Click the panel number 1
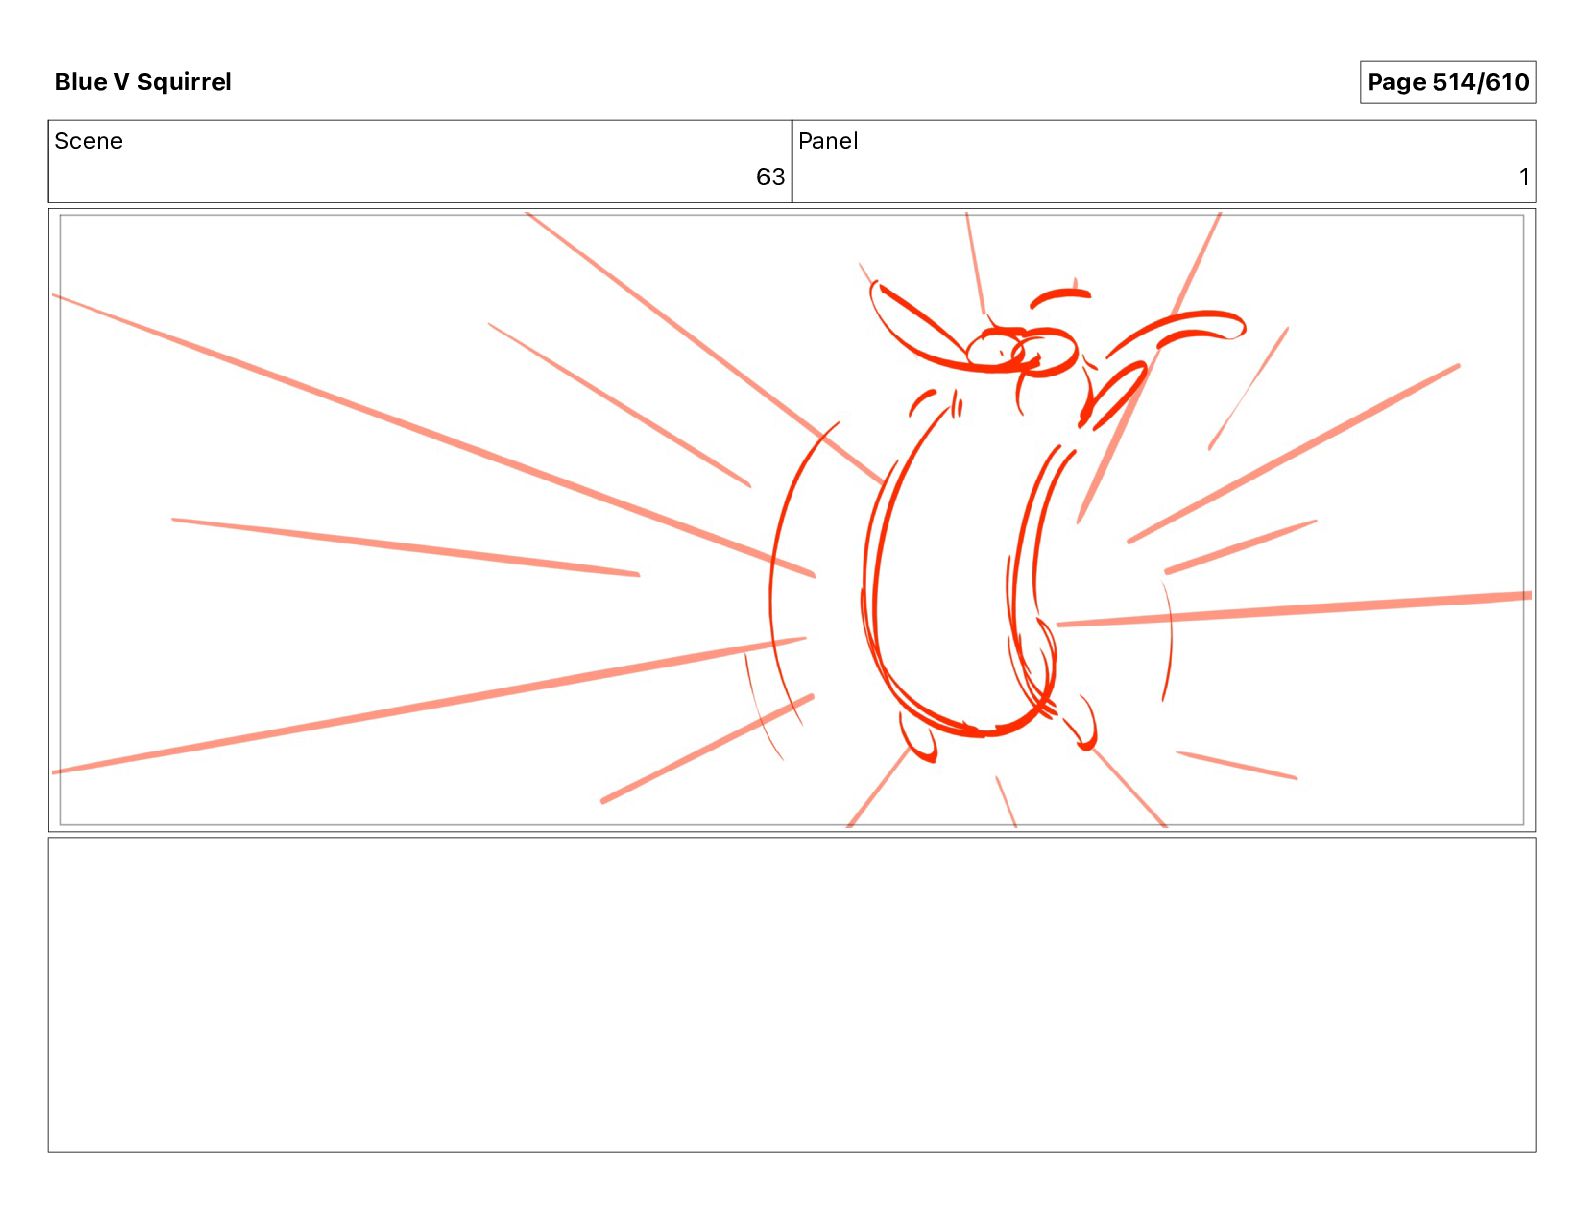The height and width of the screenshot is (1224, 1584). [x=1524, y=177]
